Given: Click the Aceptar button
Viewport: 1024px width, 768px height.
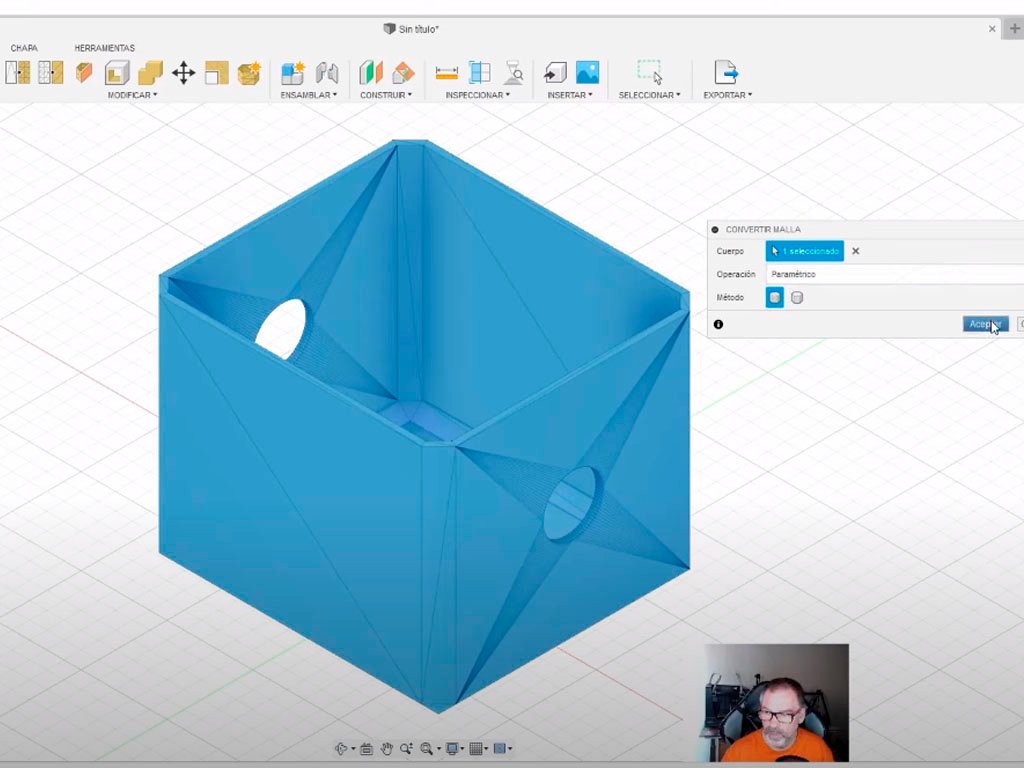Looking at the screenshot, I should coord(985,324).
